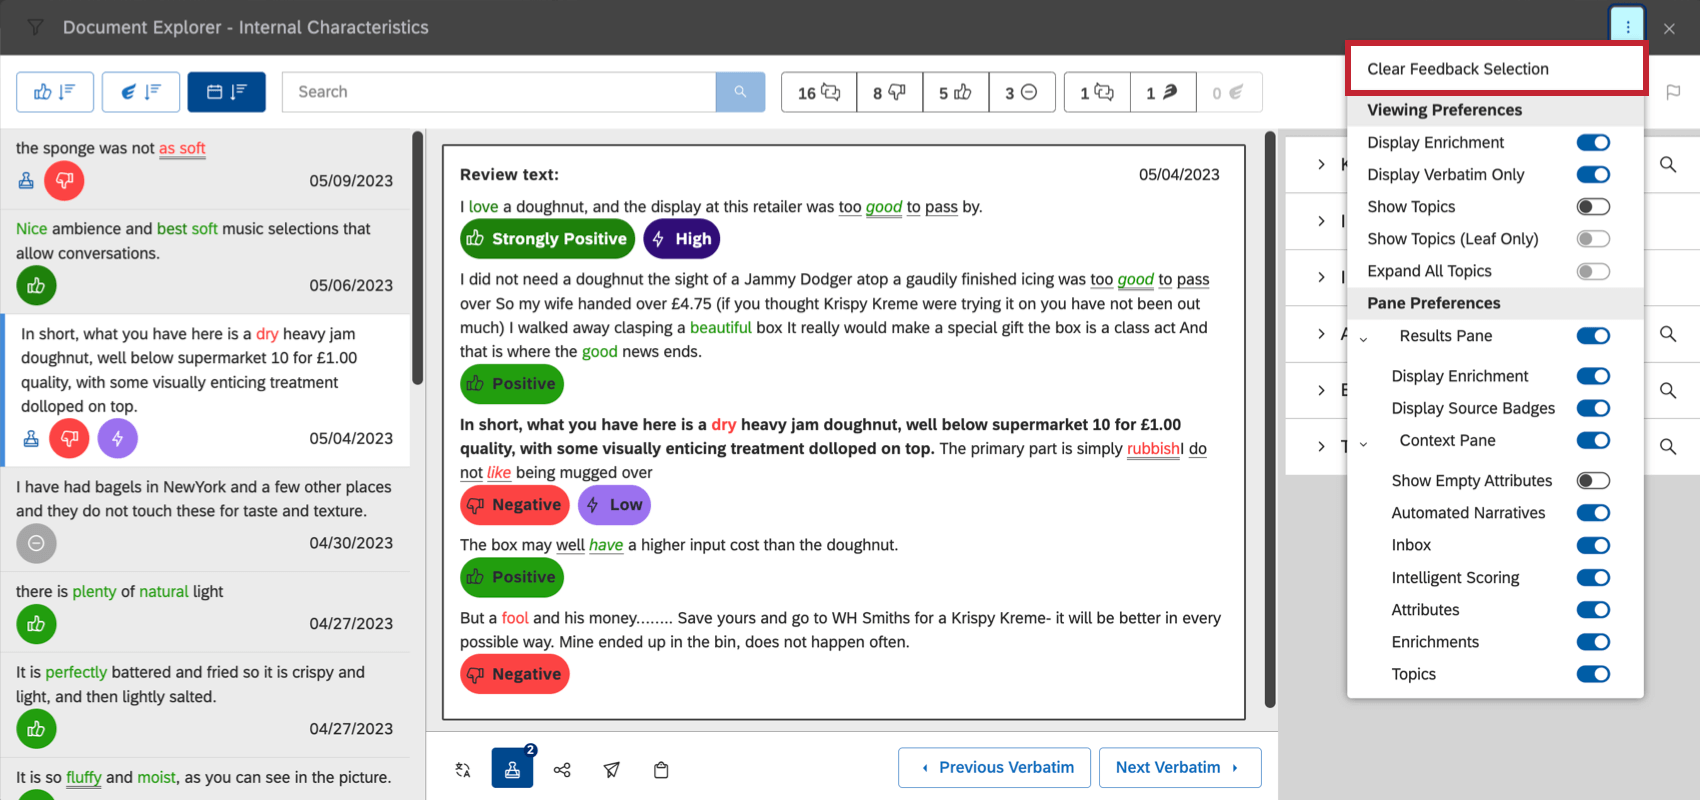This screenshot has height=800, width=1700.
Task: Click the search magnifier button
Action: coord(740,92)
